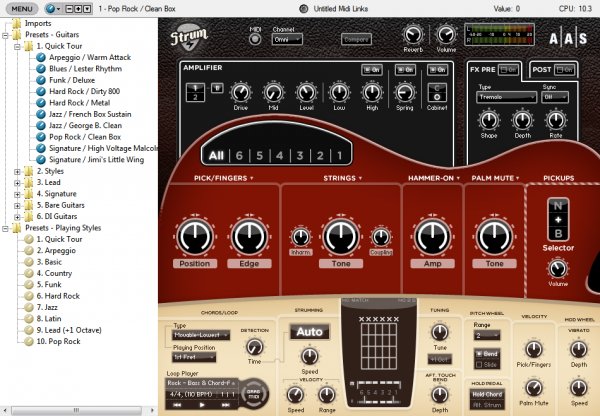Click the AAS logo

(x=568, y=39)
